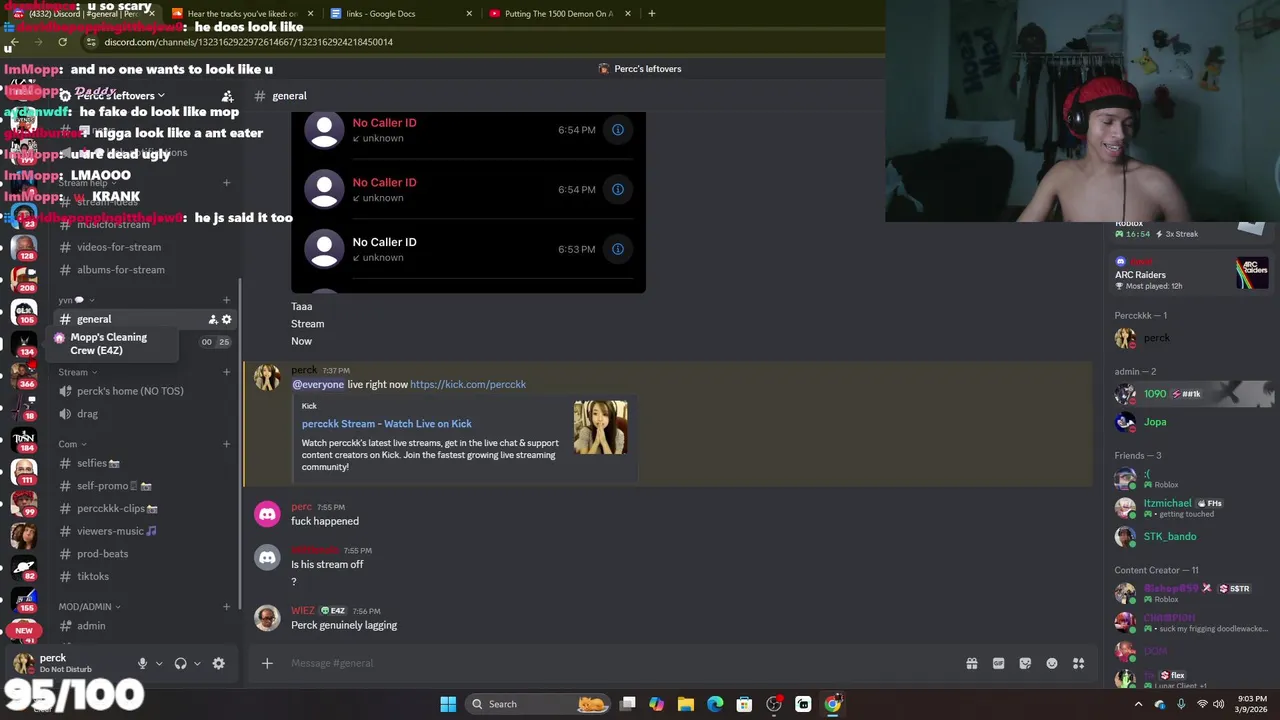The width and height of the screenshot is (1280, 720).
Task: Click the plus attach button in message box
Action: 267,663
